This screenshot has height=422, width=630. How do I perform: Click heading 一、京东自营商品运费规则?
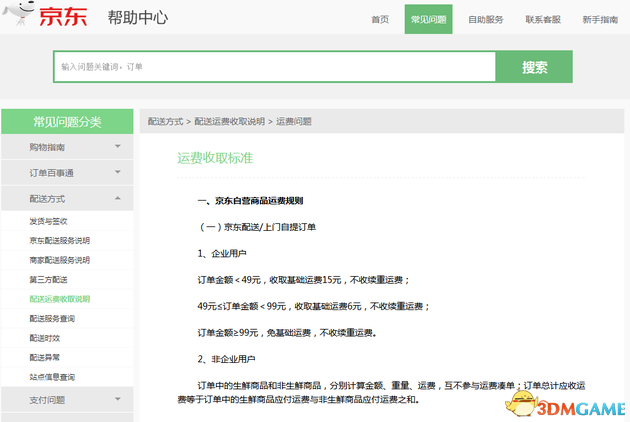[250, 201]
